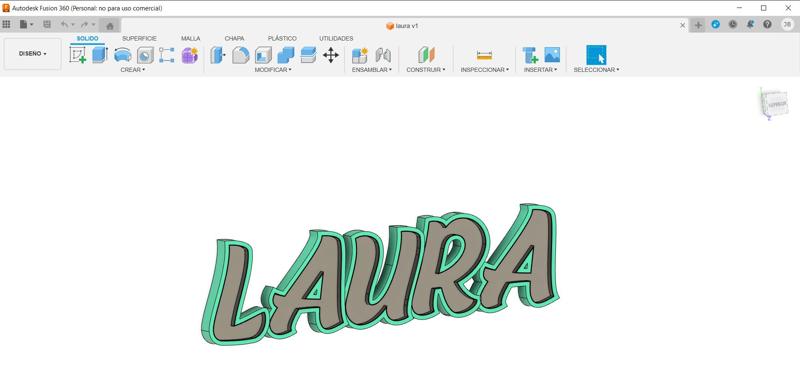The width and height of the screenshot is (800, 376).
Task: Open the File menu icon
Action: [26, 24]
